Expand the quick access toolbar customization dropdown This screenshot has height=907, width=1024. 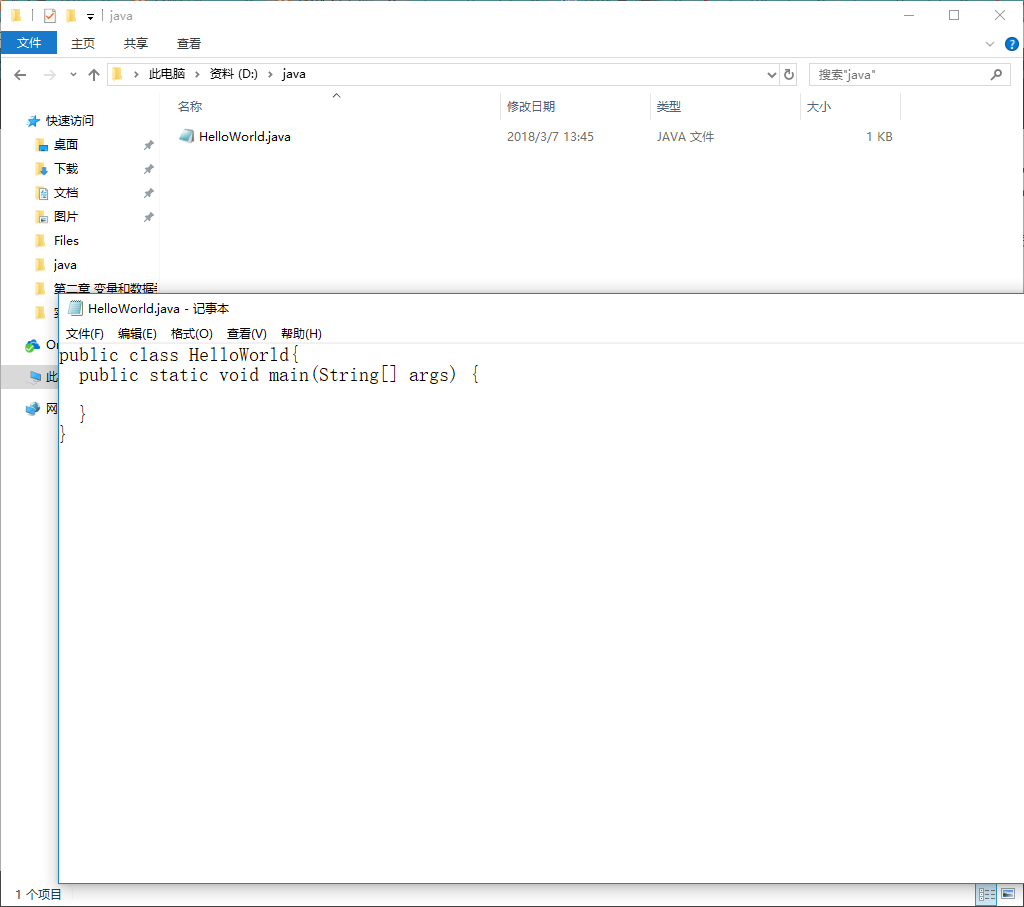pos(90,15)
